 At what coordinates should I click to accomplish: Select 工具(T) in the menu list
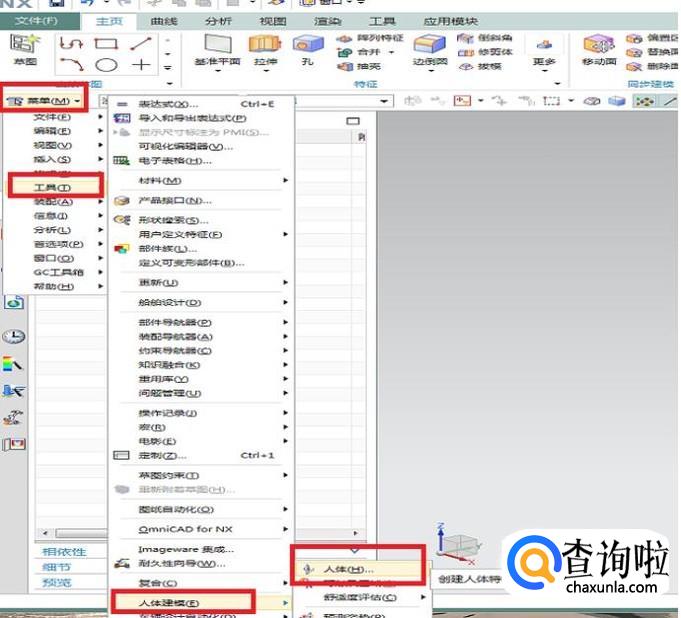(52, 187)
